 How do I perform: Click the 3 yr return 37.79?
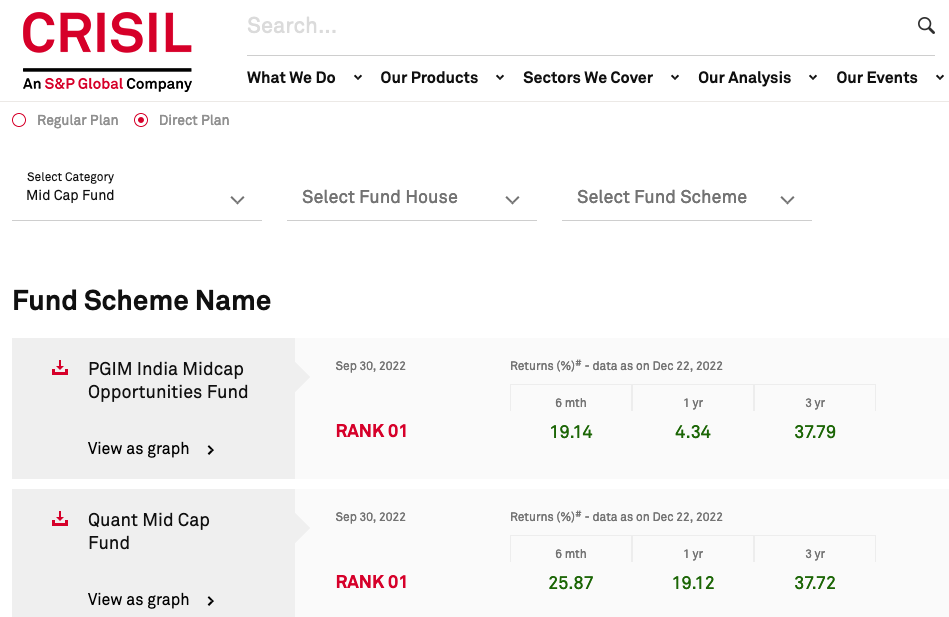(x=815, y=432)
